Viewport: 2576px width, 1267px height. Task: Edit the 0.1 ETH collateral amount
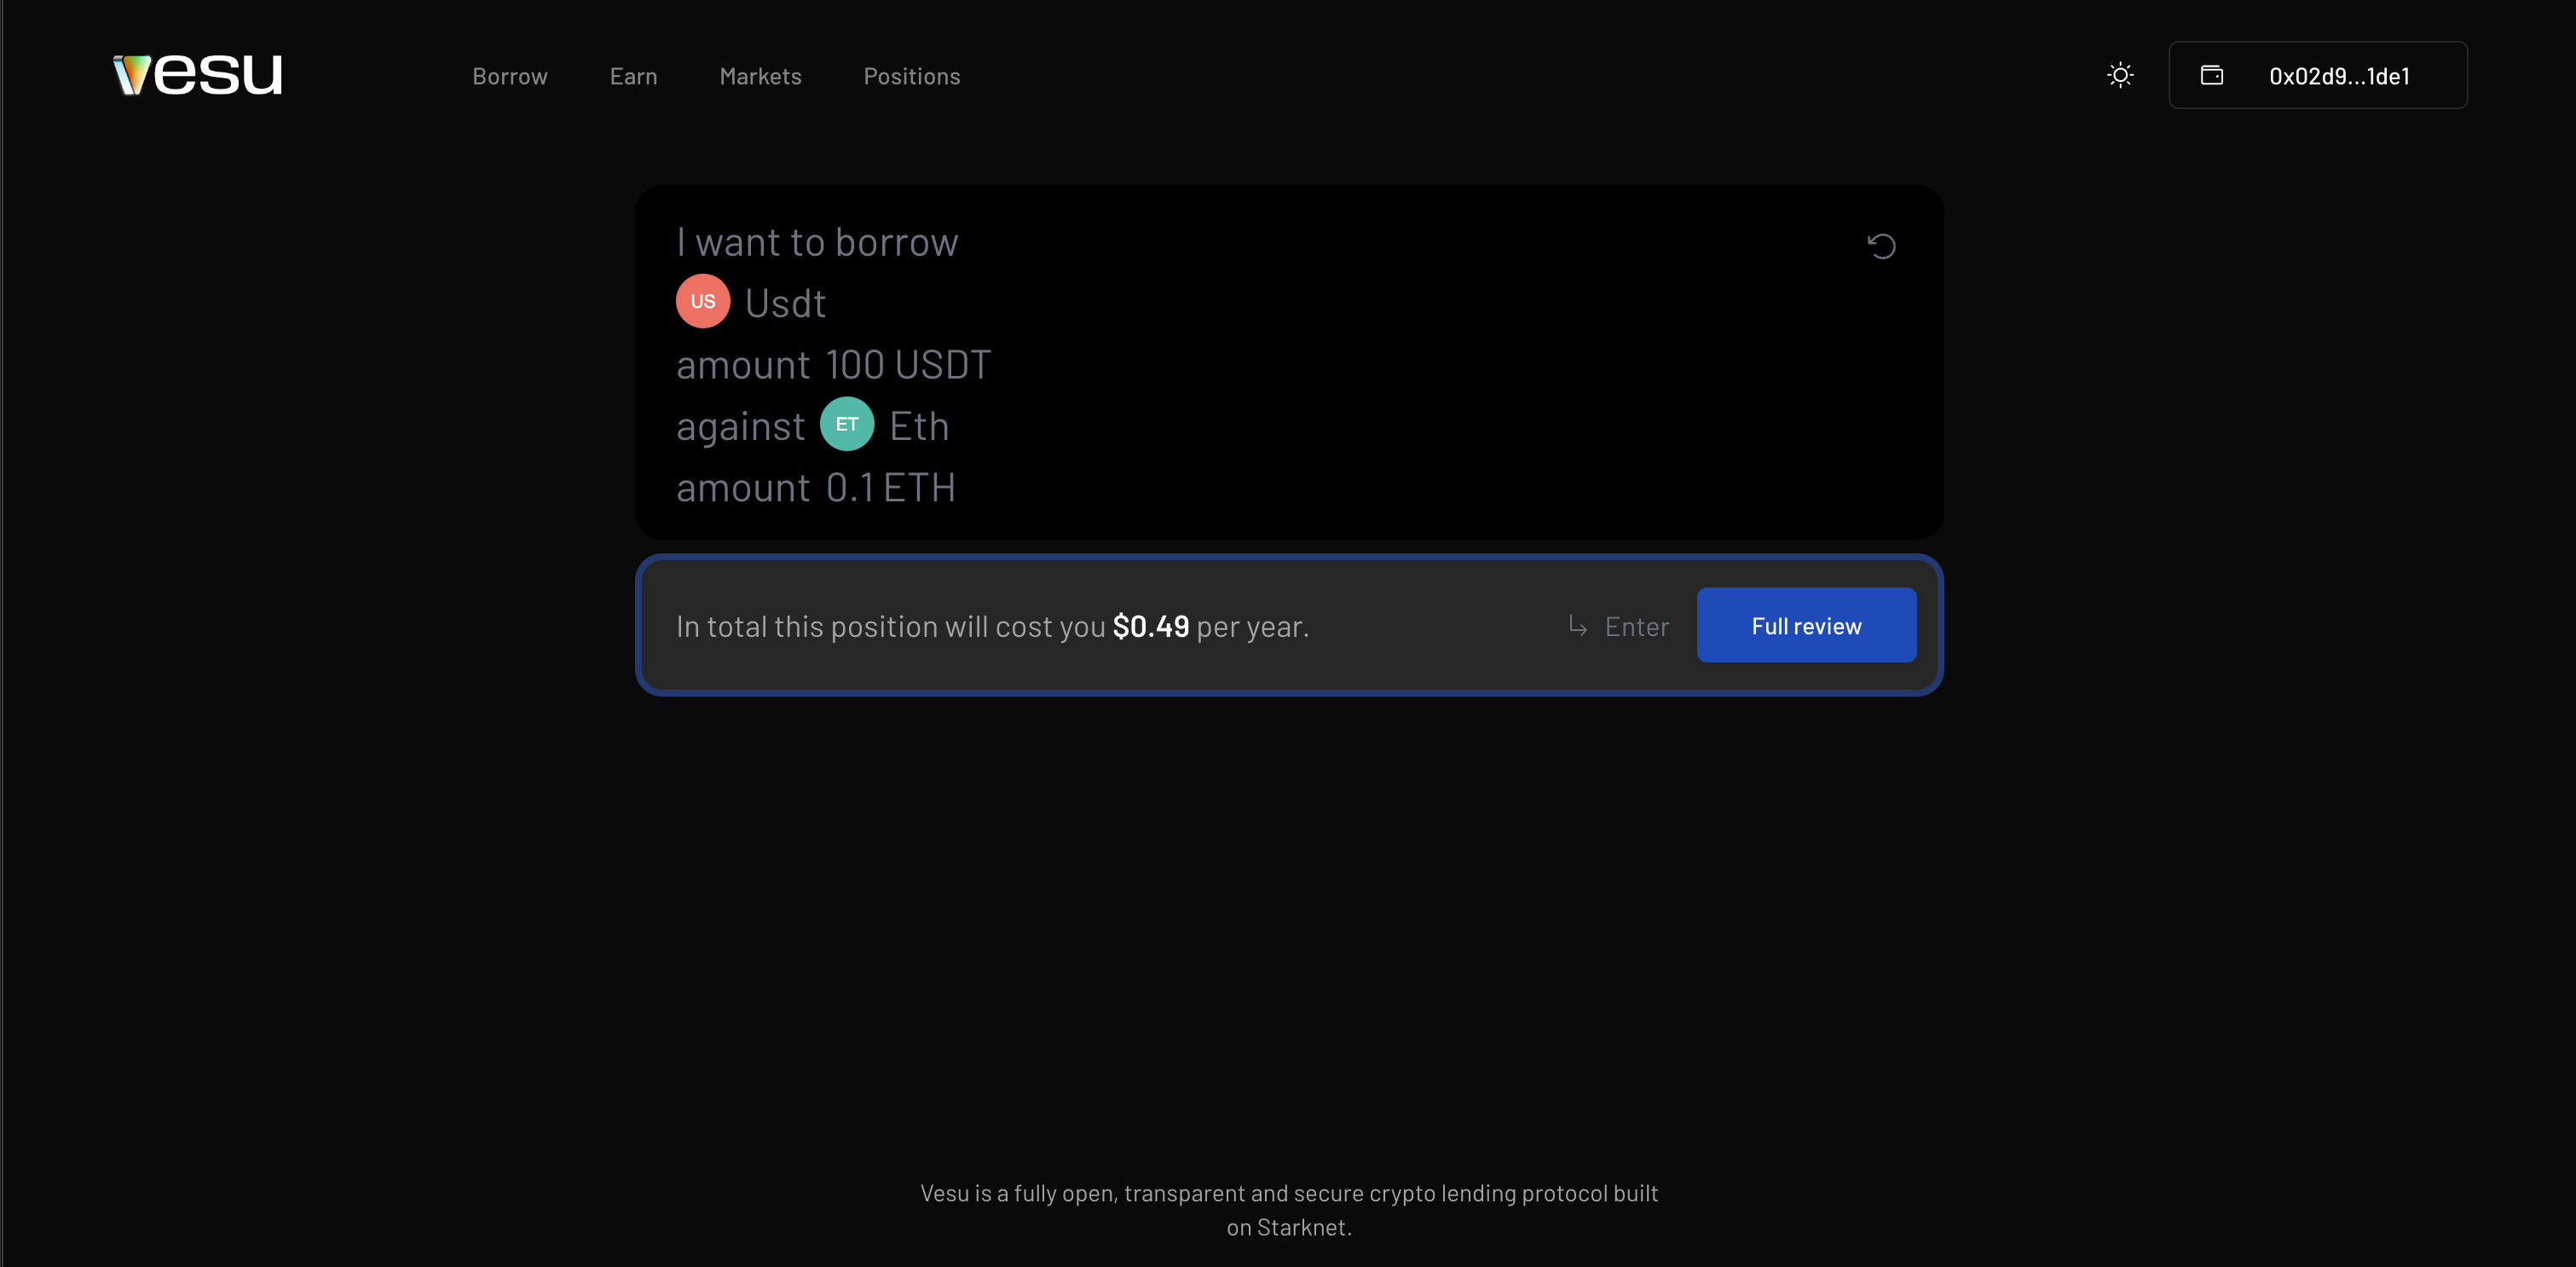[x=890, y=488]
